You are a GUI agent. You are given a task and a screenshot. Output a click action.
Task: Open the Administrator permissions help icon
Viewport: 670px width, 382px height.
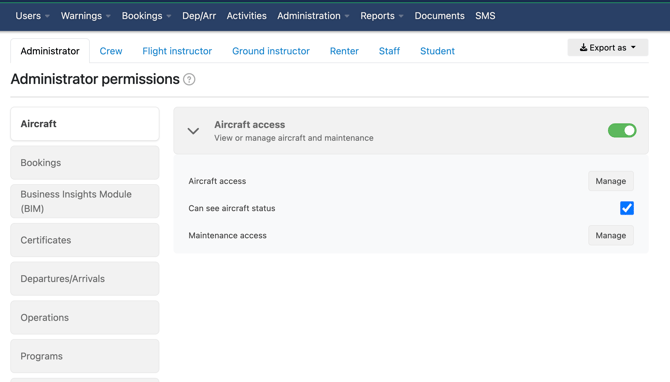click(189, 79)
